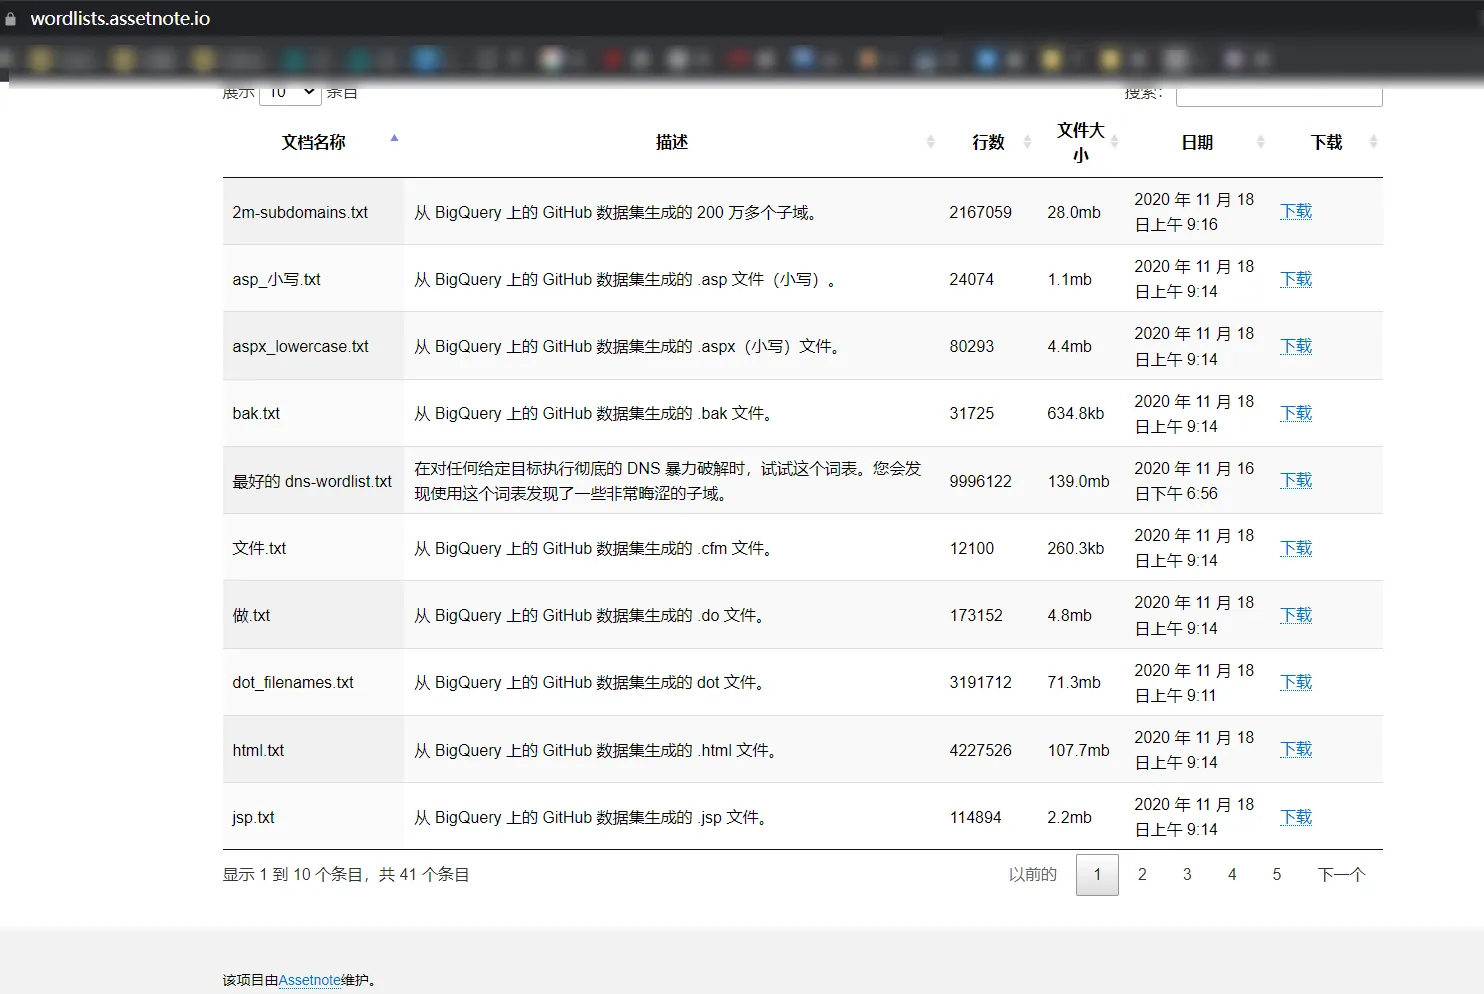This screenshot has width=1484, height=994.
Task: Click file size 139.0mb
Action: tap(1078, 481)
